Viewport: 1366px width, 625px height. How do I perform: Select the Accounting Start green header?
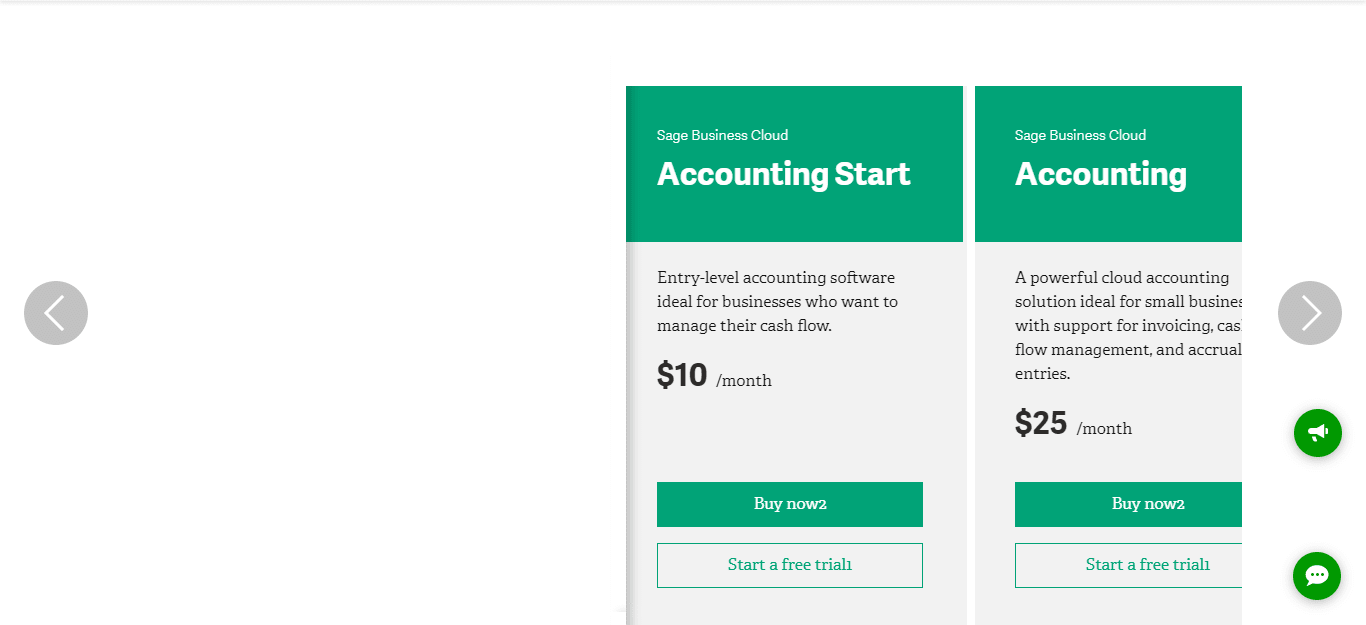794,164
